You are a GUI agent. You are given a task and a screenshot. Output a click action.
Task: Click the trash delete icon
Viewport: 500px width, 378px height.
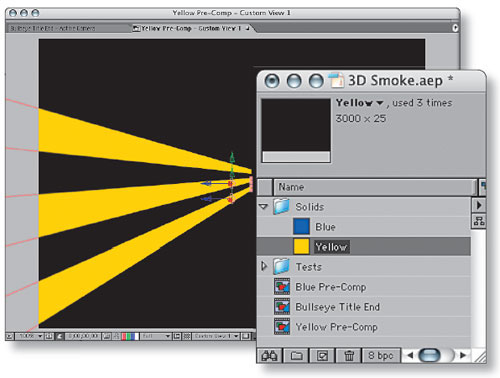(x=349, y=356)
